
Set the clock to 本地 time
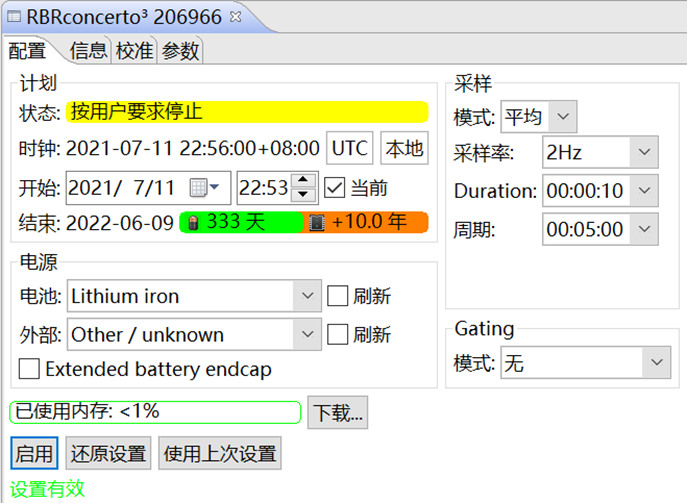[x=404, y=148]
